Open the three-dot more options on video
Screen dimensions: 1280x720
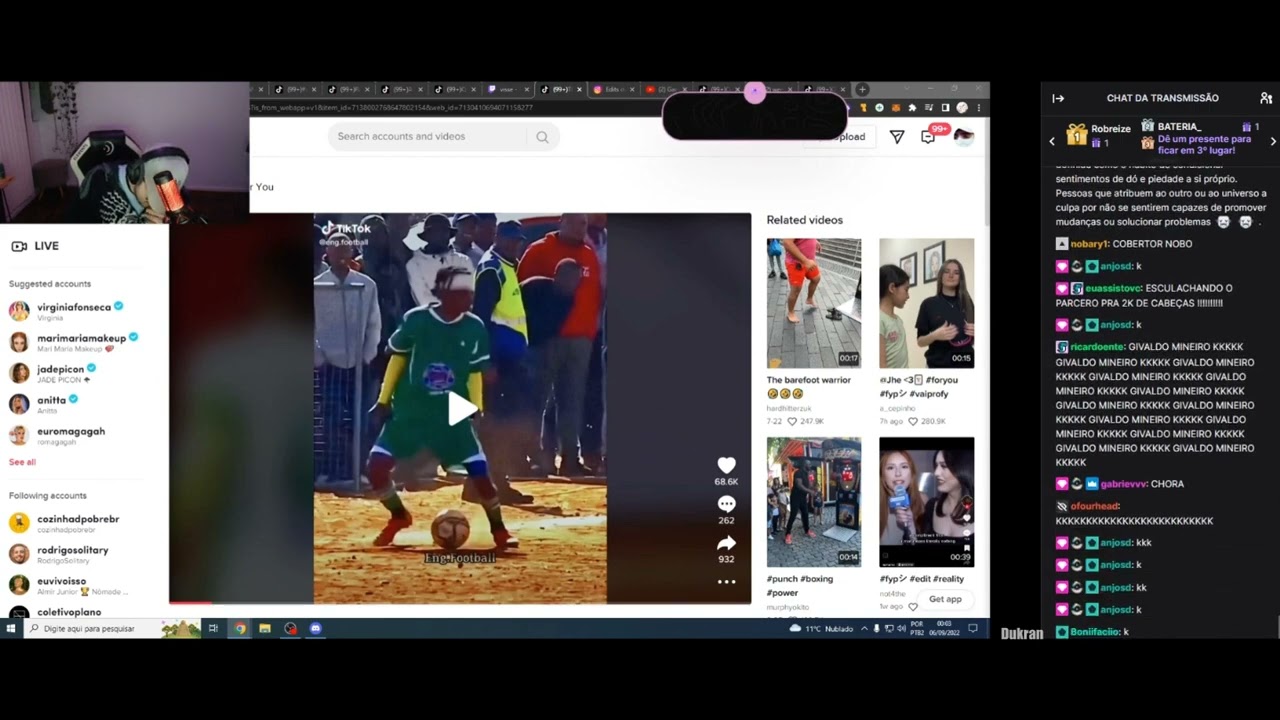[727, 581]
